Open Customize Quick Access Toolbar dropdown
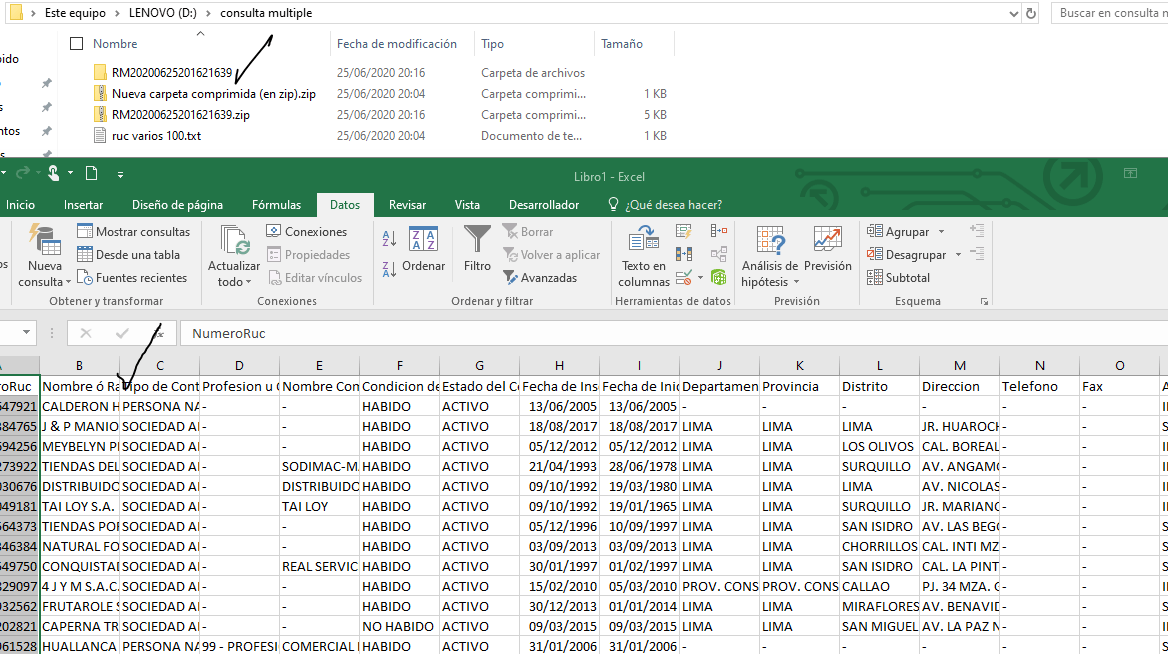 (120, 174)
